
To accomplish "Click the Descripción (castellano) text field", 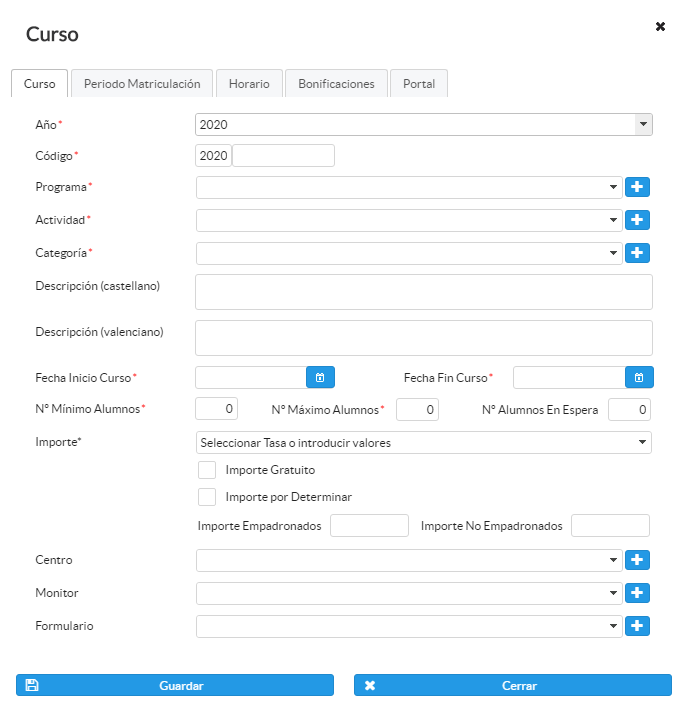I will coord(424,292).
